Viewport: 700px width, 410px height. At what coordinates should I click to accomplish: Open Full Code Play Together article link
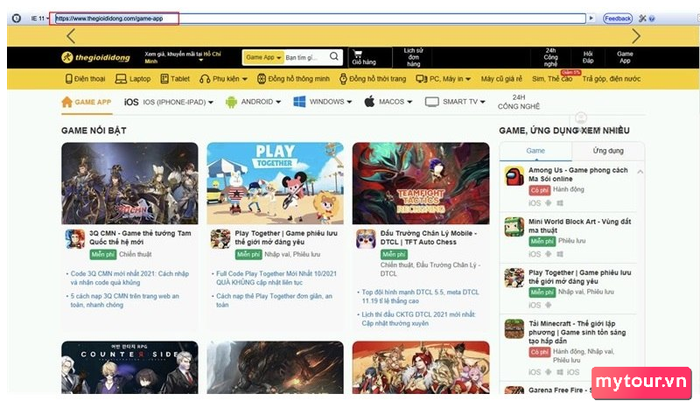click(276, 278)
